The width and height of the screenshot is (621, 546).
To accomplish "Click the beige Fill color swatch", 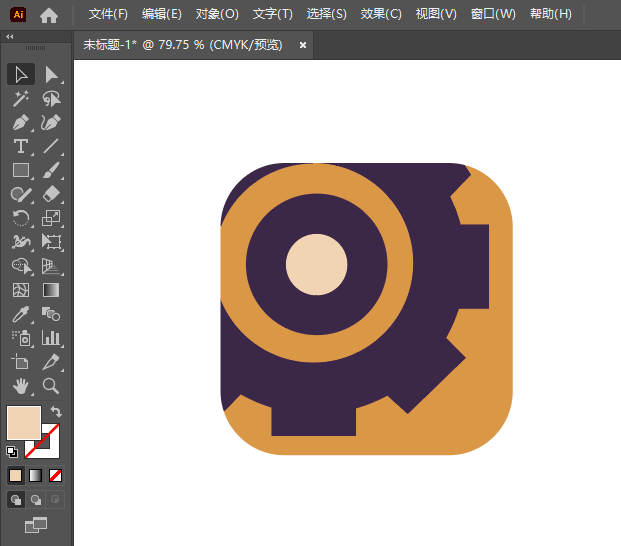I will (24, 422).
